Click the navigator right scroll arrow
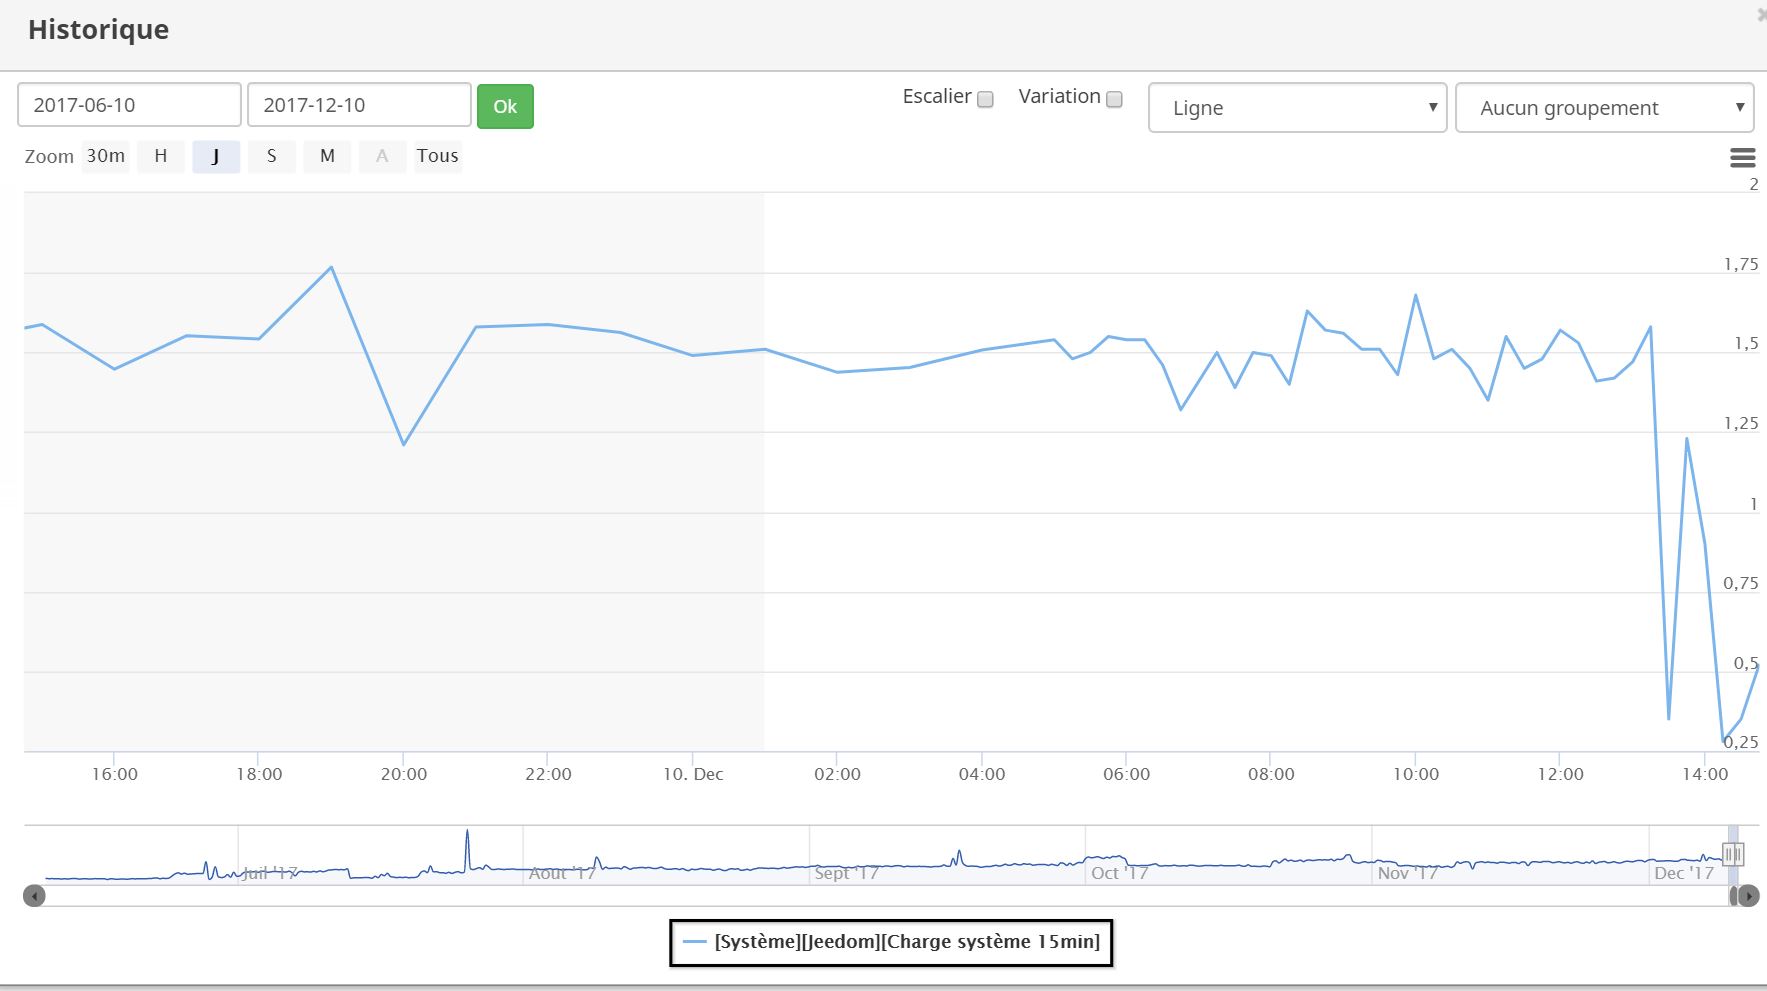The height and width of the screenshot is (991, 1767). 1748,896
